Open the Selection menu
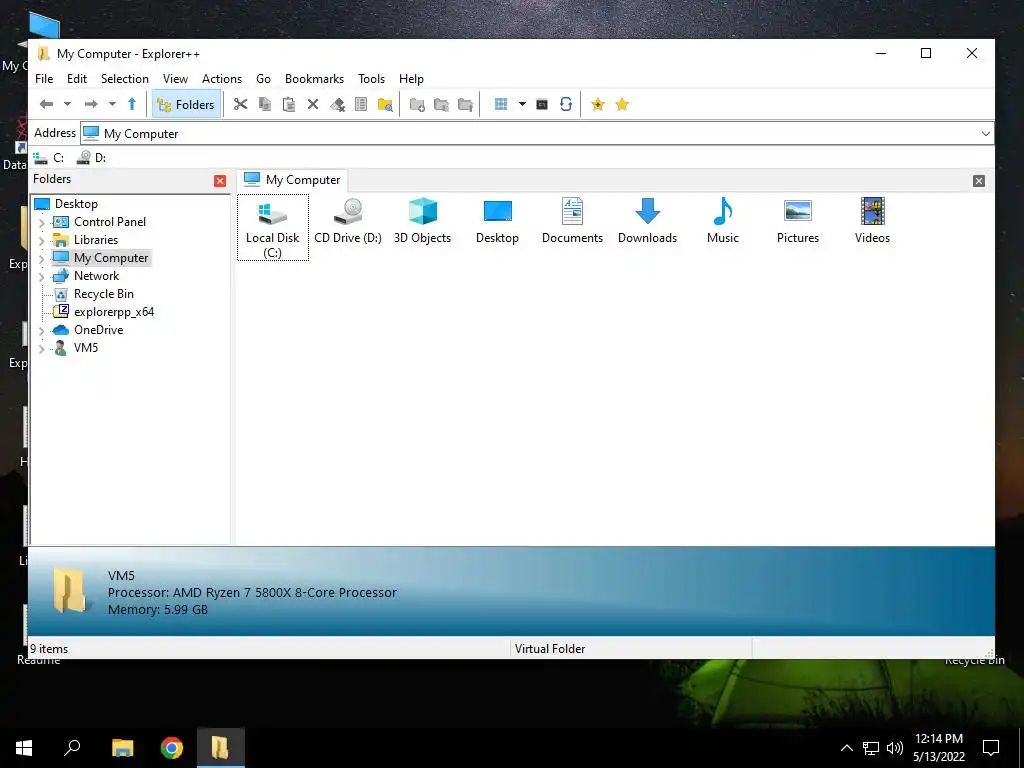This screenshot has width=1024, height=768. click(125, 79)
